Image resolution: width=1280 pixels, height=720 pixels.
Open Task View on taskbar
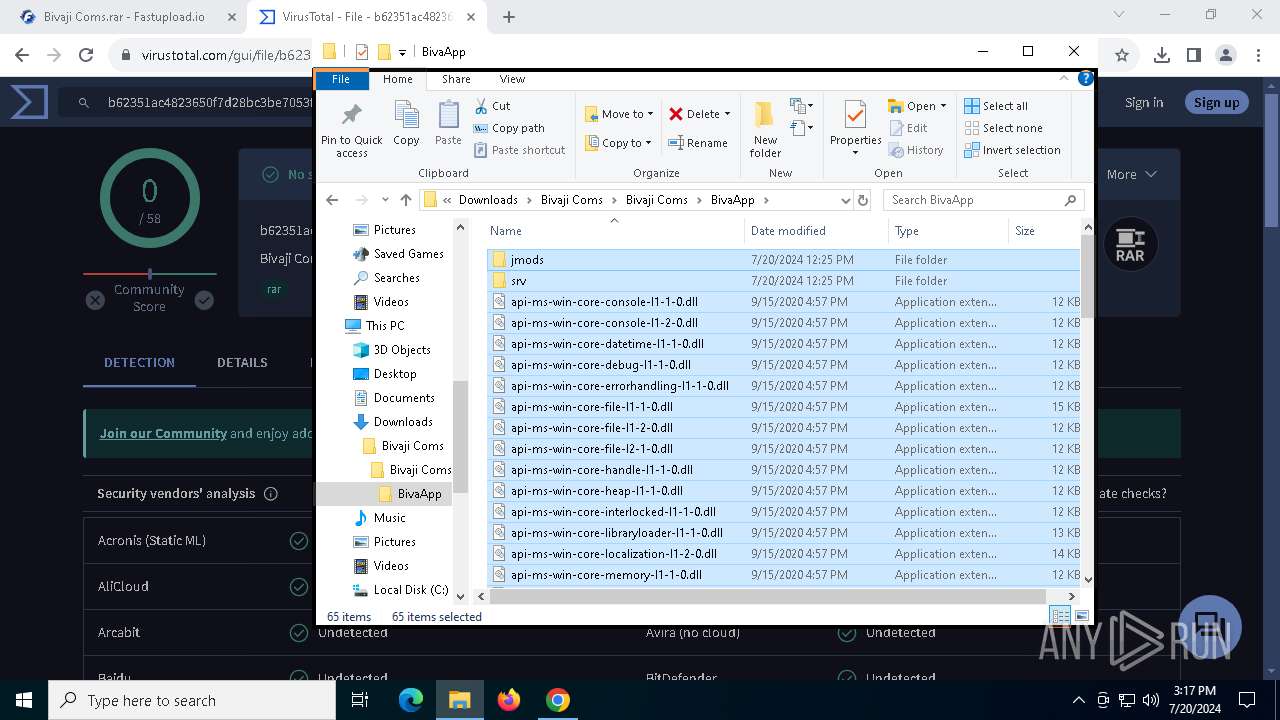[361, 700]
